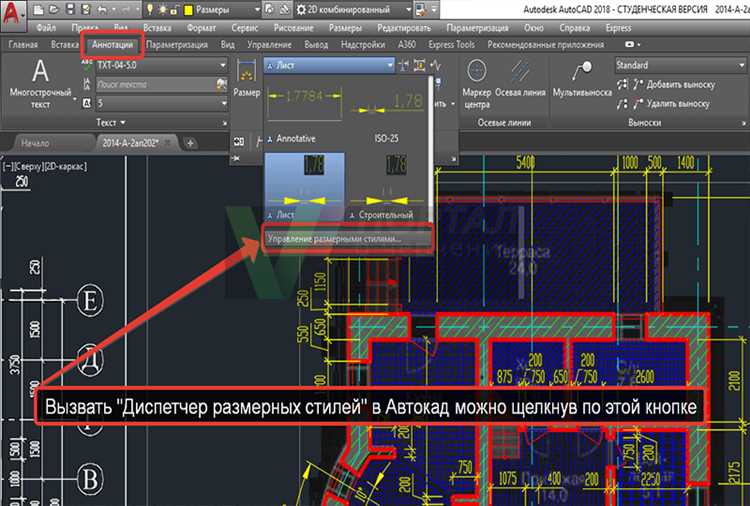Click the find text search icon
This screenshot has width=750, height=506.
pos(221,85)
